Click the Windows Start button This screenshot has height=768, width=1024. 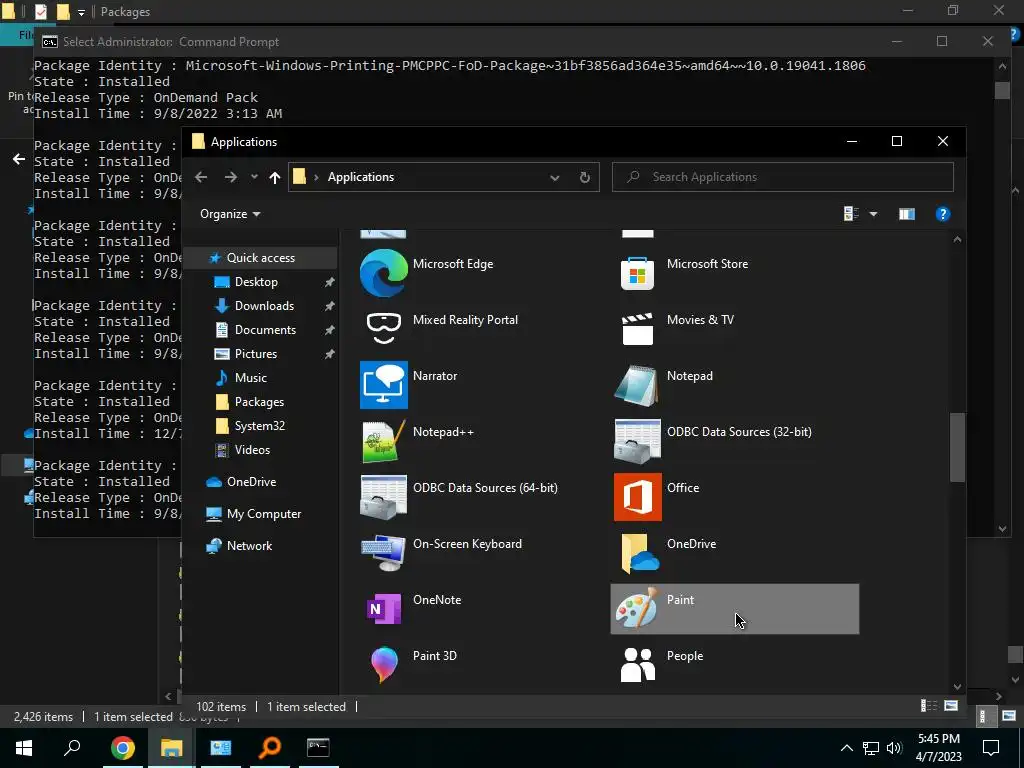click(x=24, y=748)
